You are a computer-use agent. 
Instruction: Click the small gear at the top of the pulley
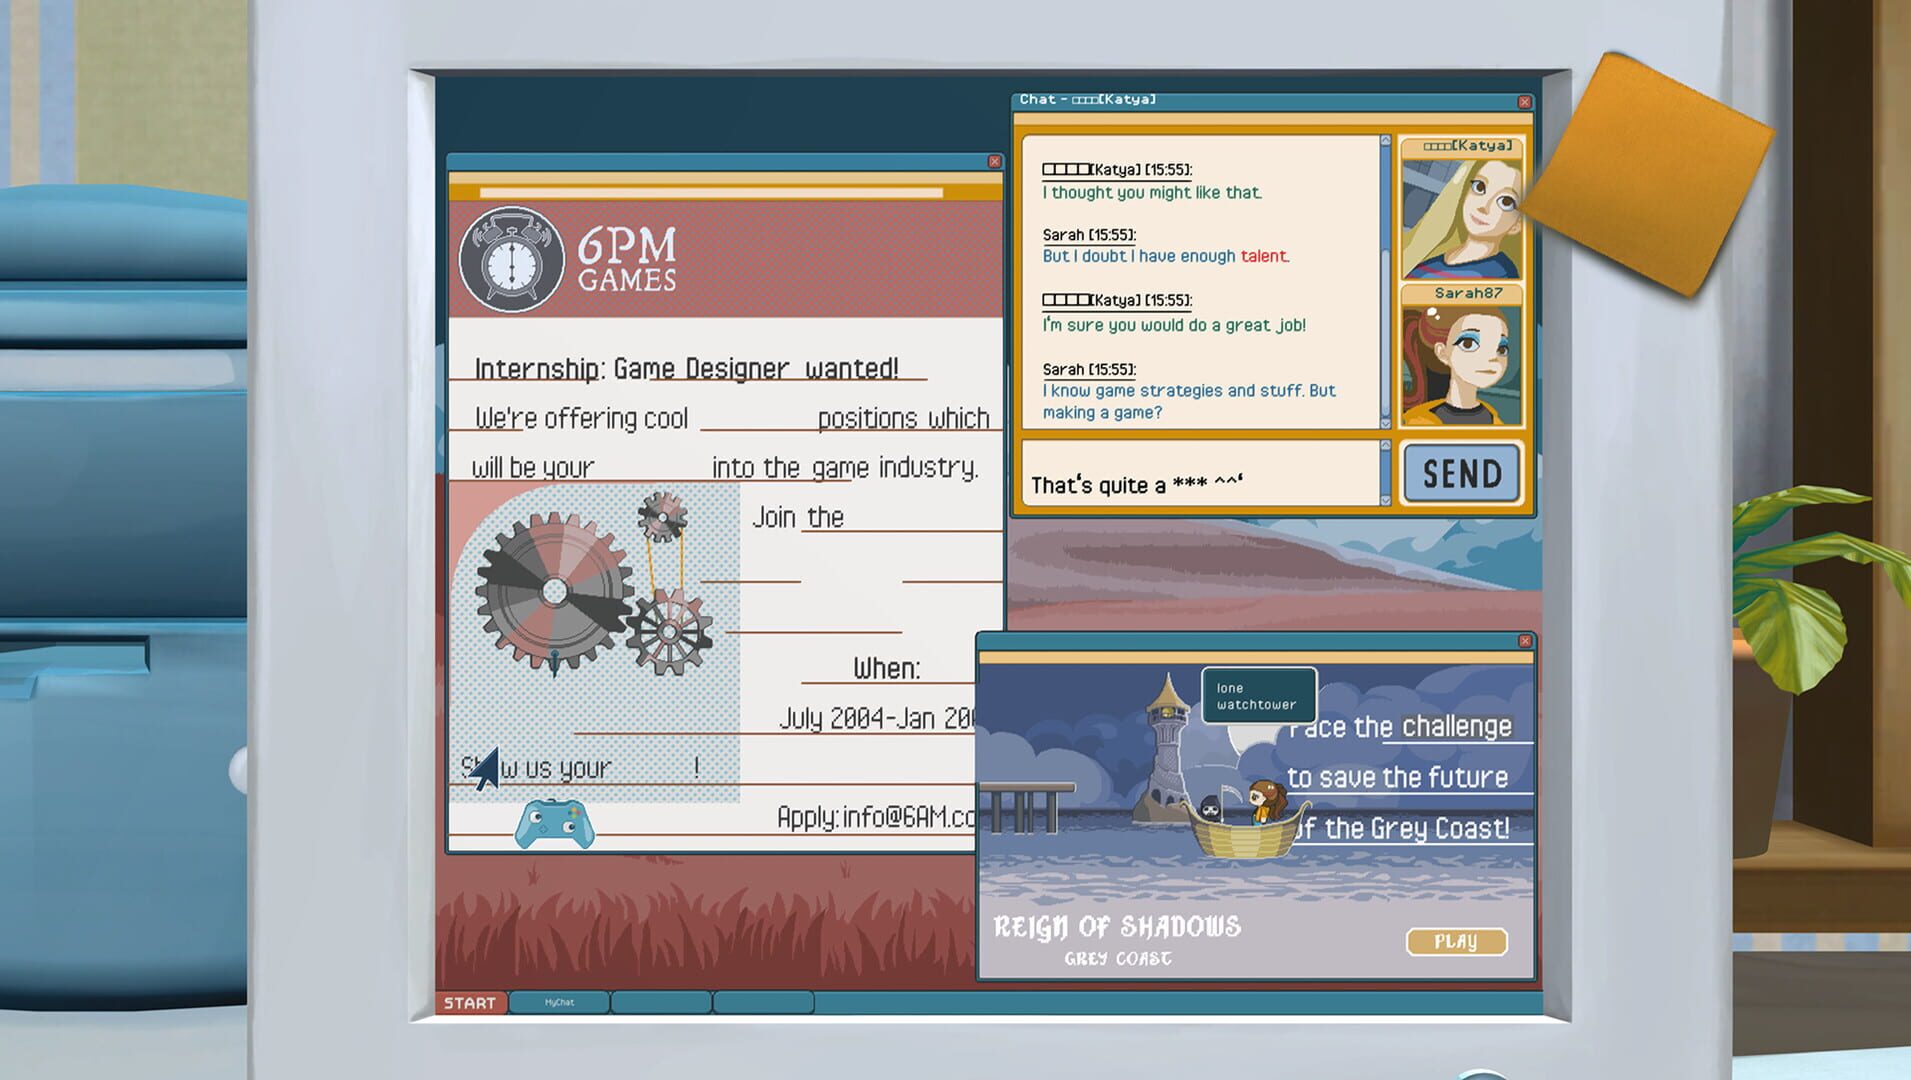coord(662,516)
